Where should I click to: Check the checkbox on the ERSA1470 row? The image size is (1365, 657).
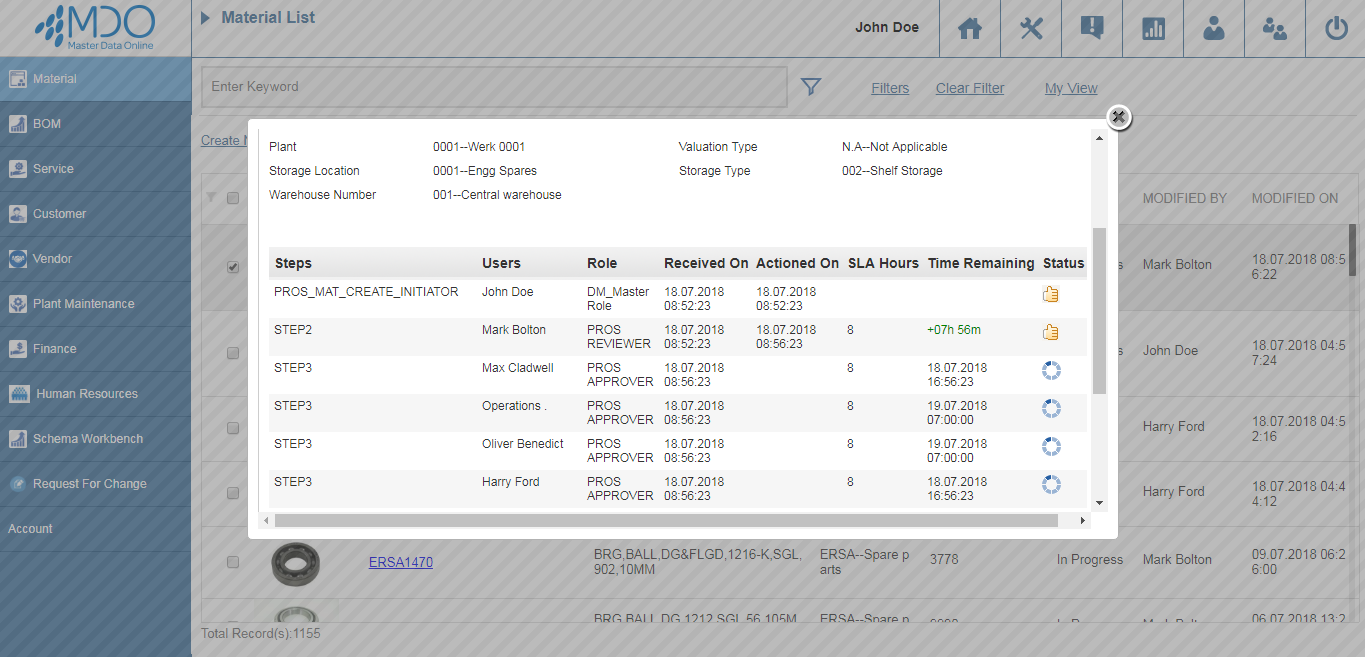[233, 561]
